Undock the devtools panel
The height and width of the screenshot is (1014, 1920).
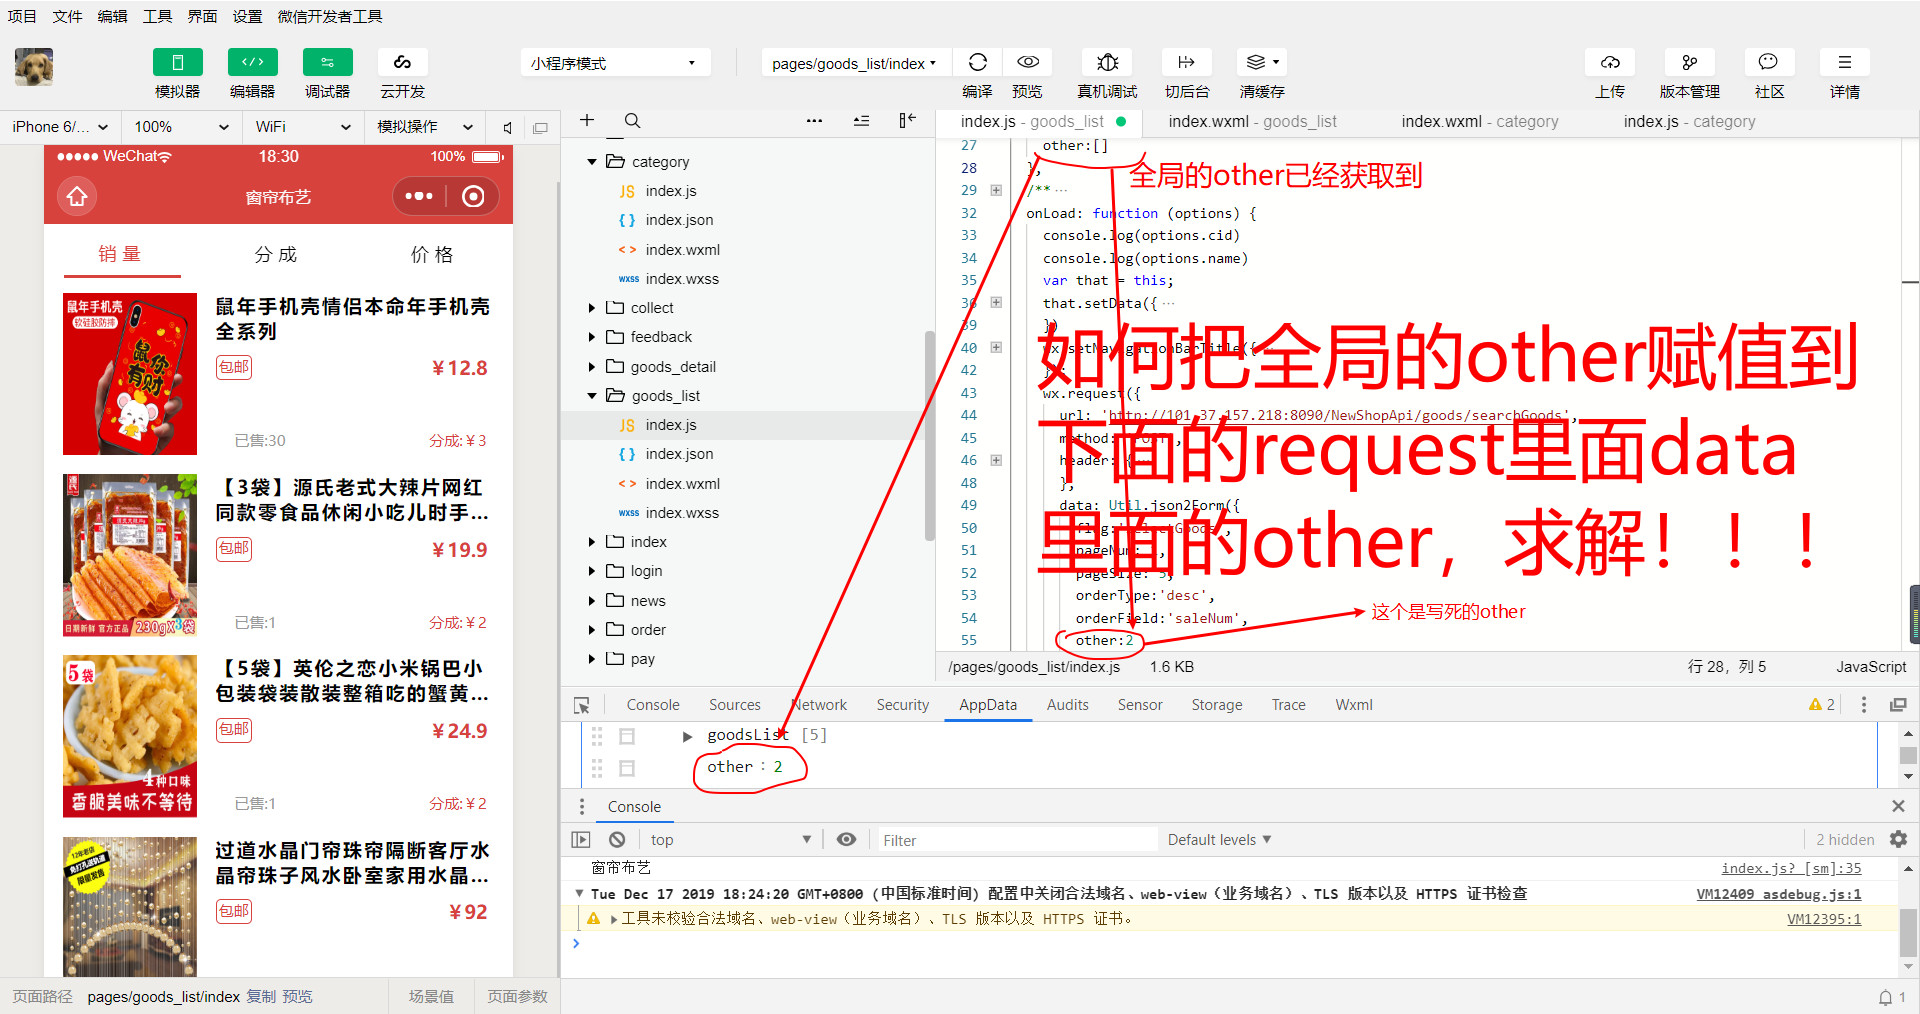pyautogui.click(x=1897, y=705)
